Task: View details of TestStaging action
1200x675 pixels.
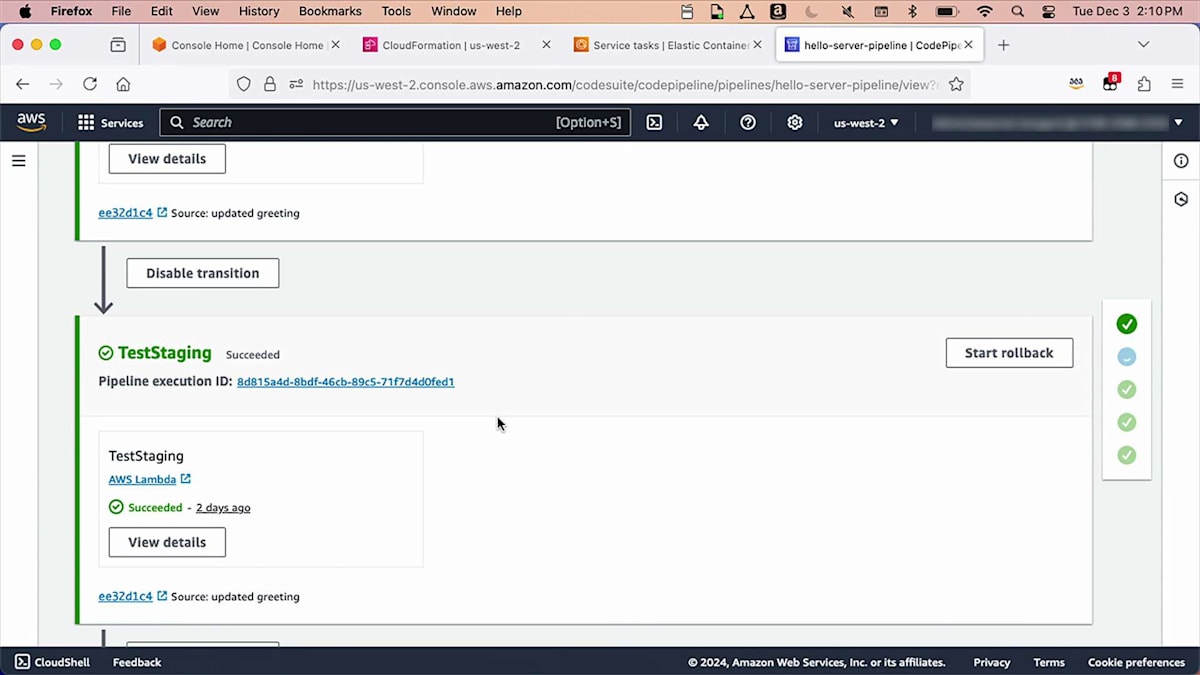Action: pyautogui.click(x=167, y=542)
